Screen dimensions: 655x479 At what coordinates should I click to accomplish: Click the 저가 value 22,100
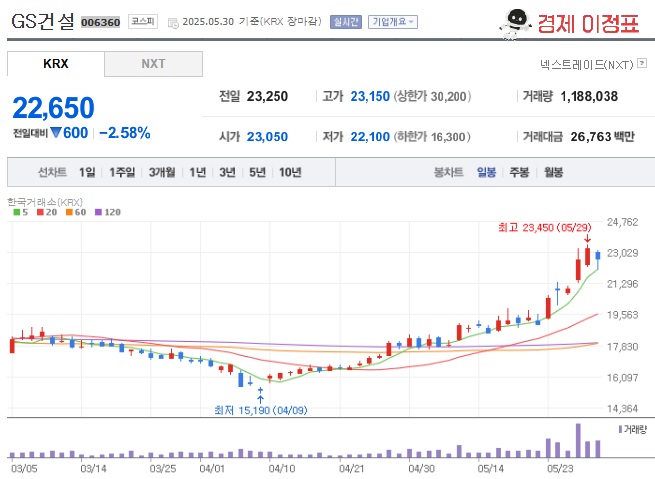[x=370, y=137]
